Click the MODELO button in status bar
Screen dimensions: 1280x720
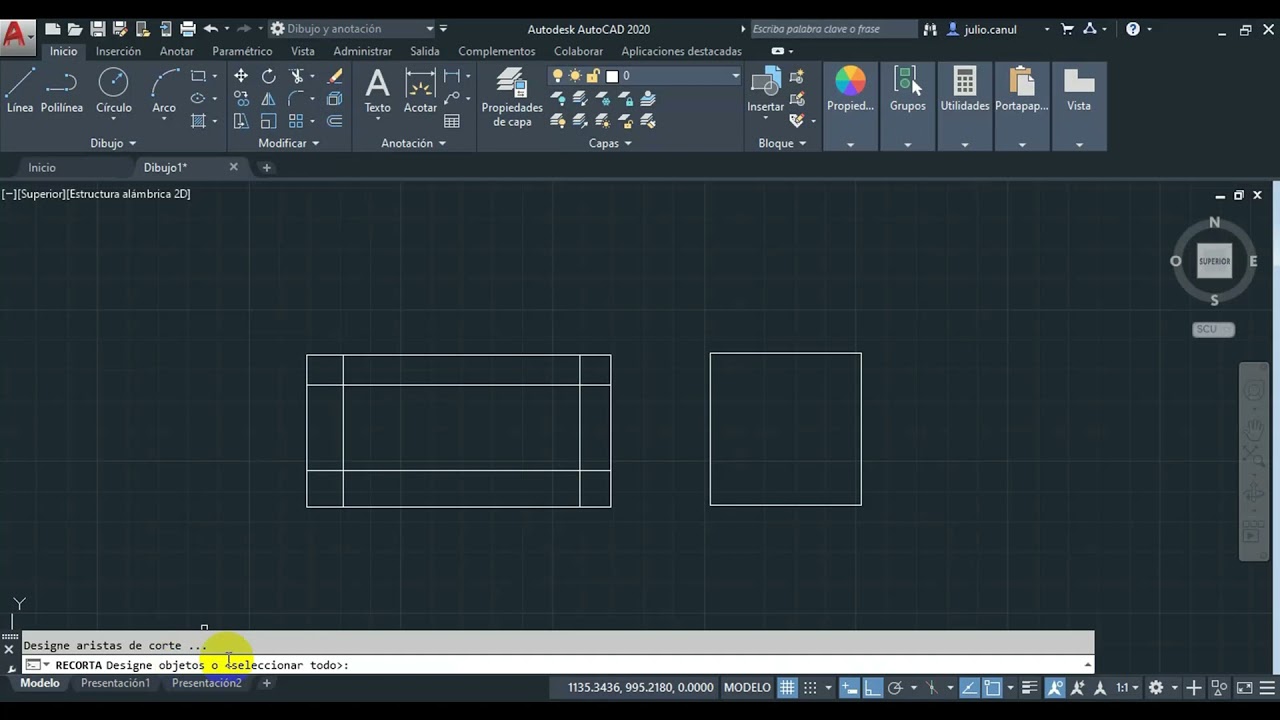pos(747,687)
